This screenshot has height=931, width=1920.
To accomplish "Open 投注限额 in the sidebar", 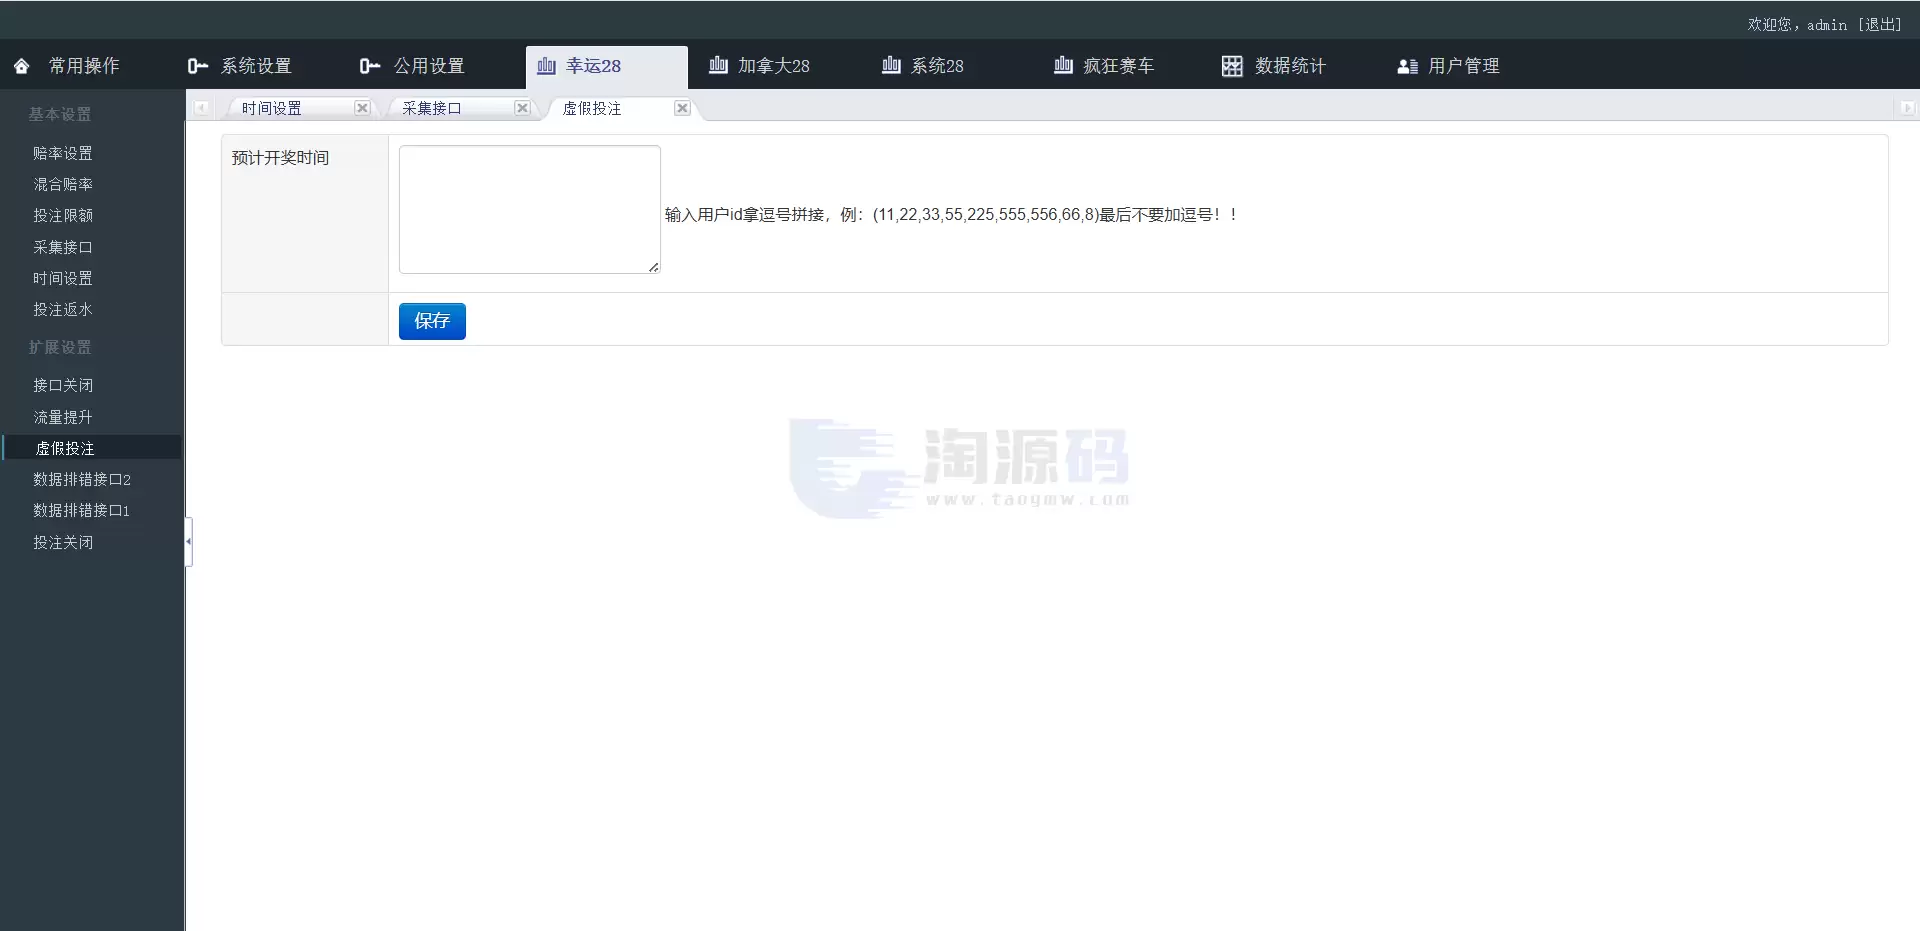I will click(63, 215).
